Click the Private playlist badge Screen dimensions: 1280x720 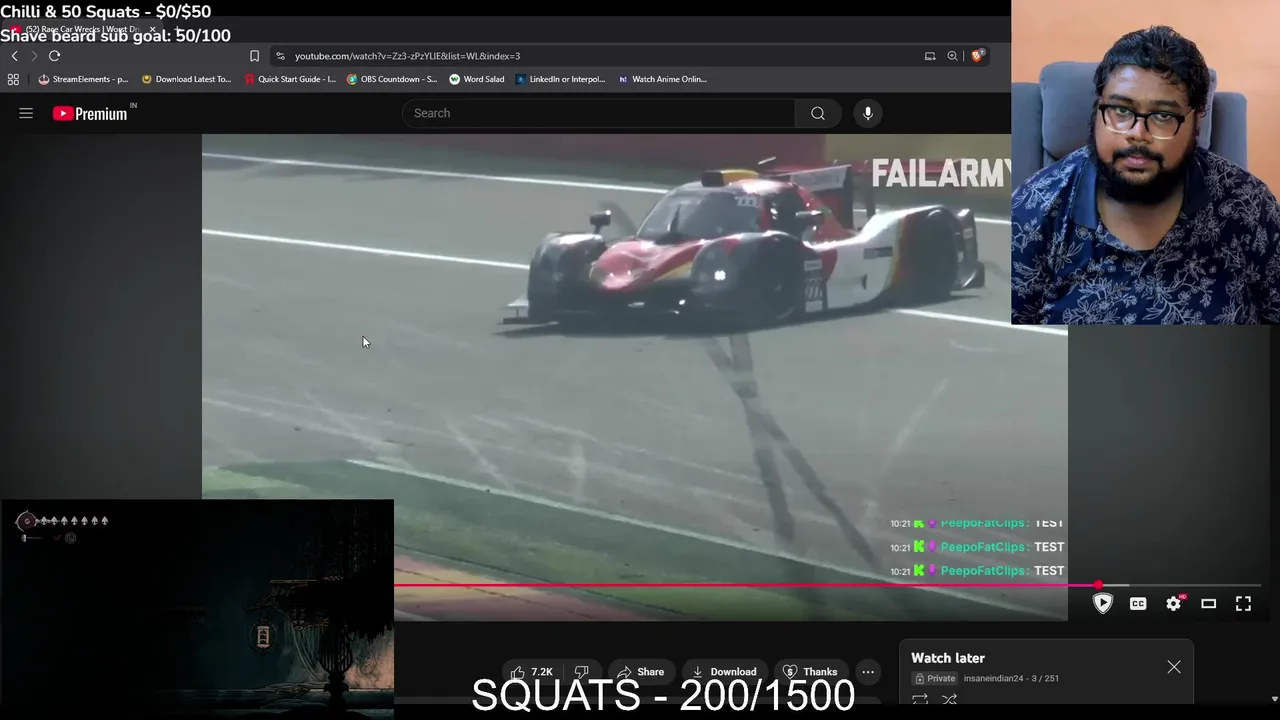pyautogui.click(x=935, y=678)
